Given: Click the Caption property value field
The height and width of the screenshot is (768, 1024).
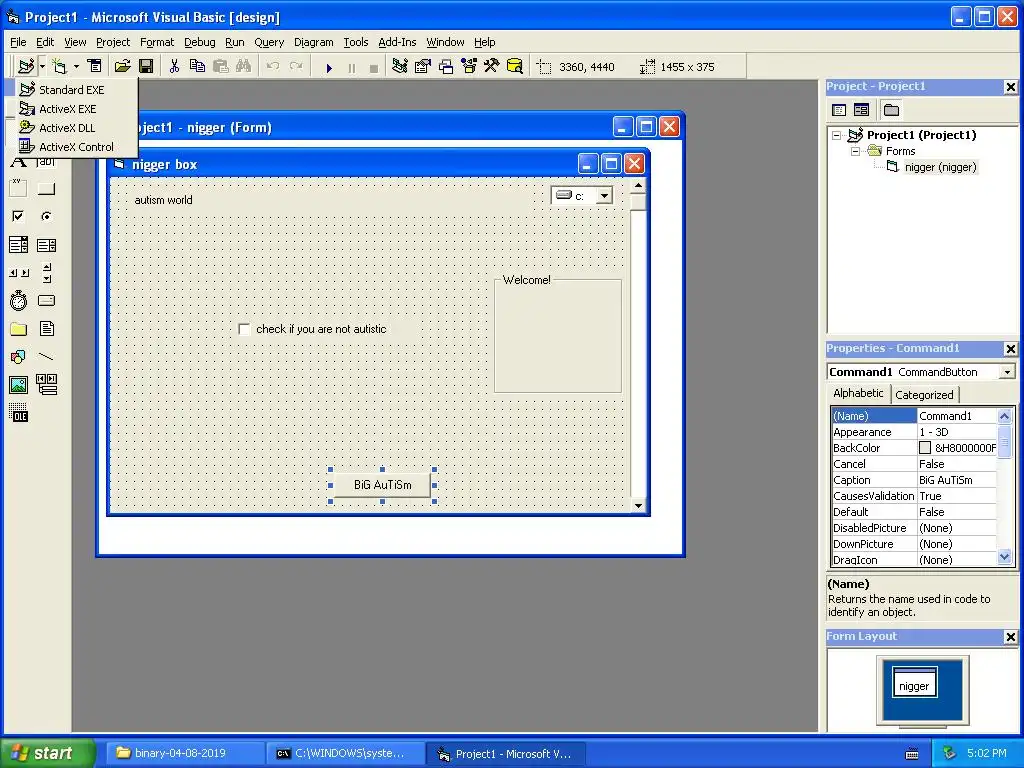Looking at the screenshot, I should coord(957,480).
